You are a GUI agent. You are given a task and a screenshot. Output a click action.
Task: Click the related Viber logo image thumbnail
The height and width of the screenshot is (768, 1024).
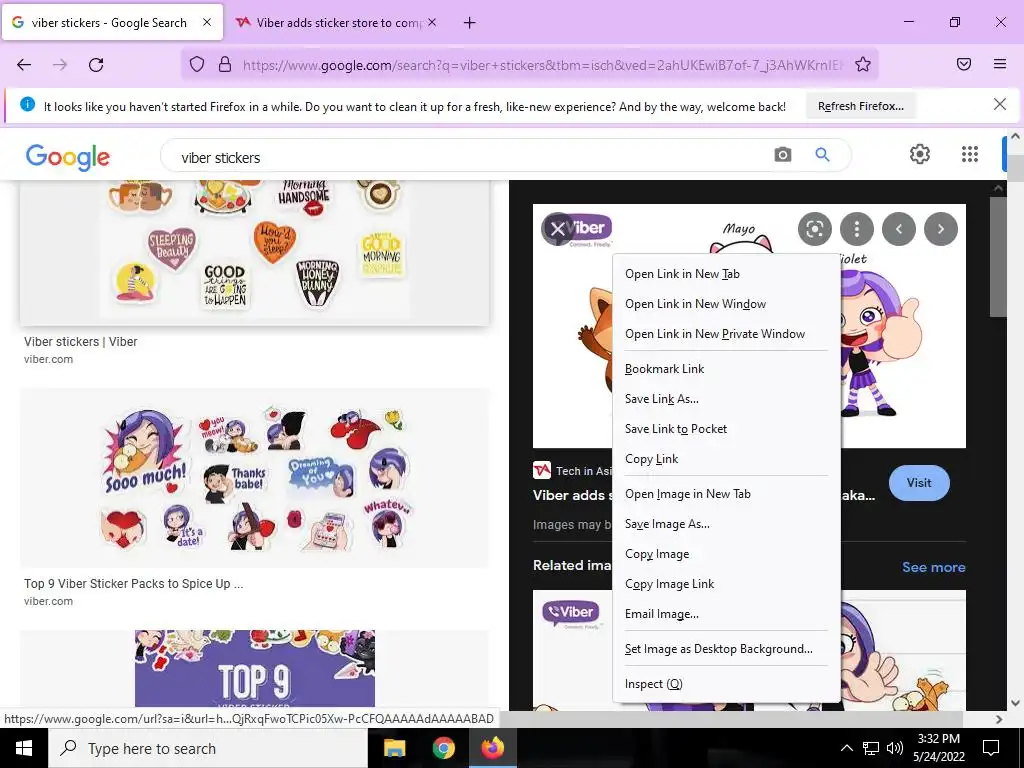point(573,650)
